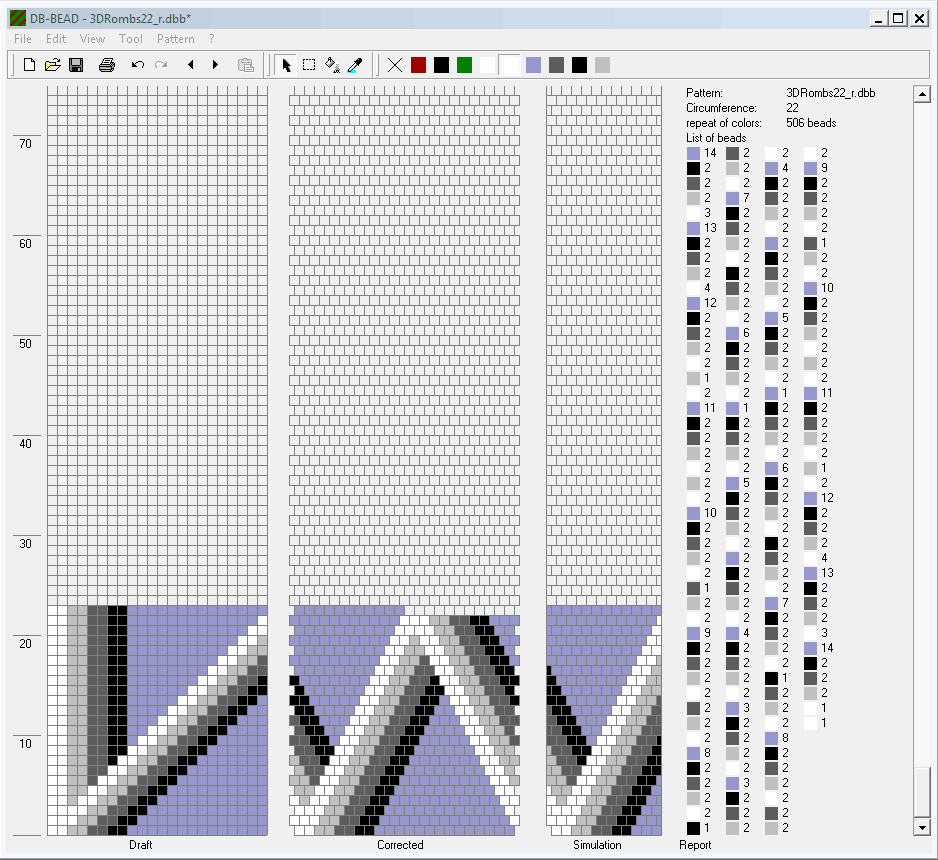
Task: Shift the pattern left with the arrow icon
Action: 190,65
